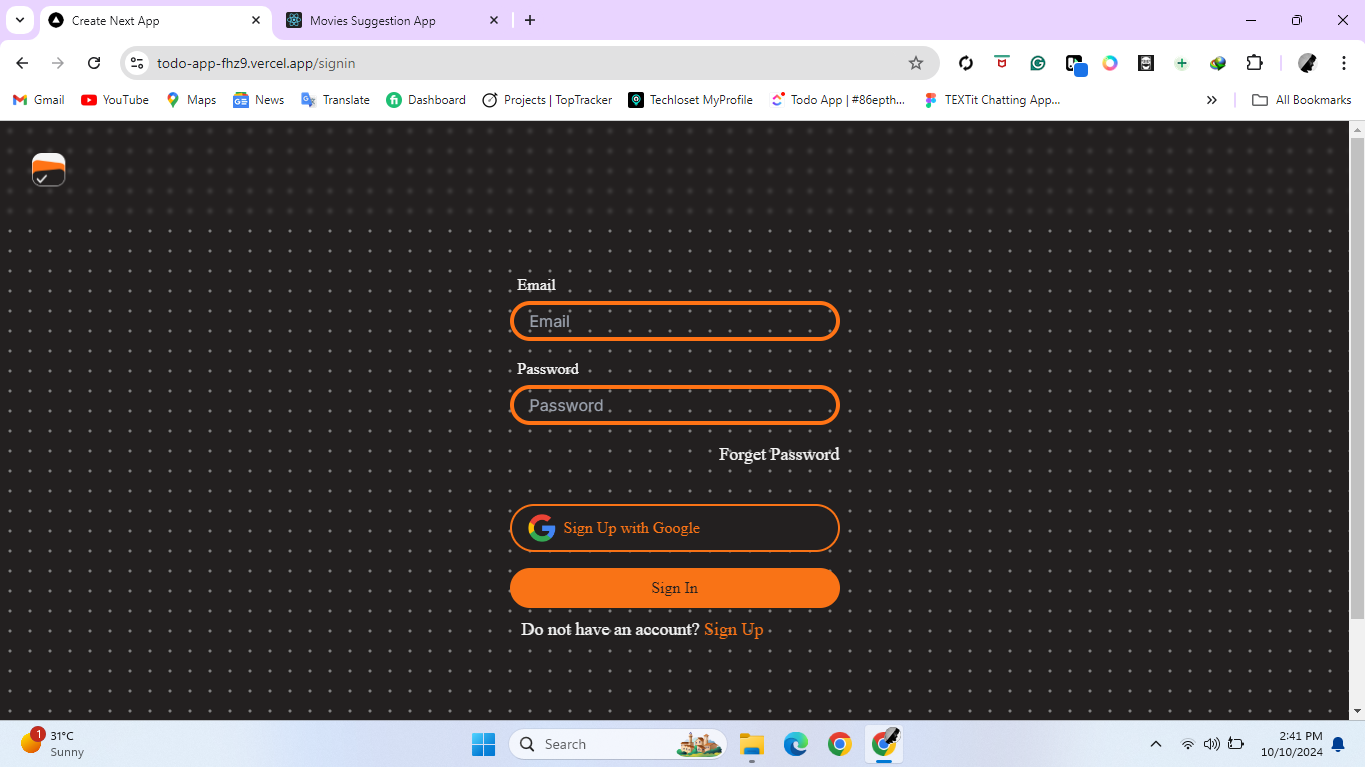Open File Explorer from the taskbar

(x=751, y=744)
